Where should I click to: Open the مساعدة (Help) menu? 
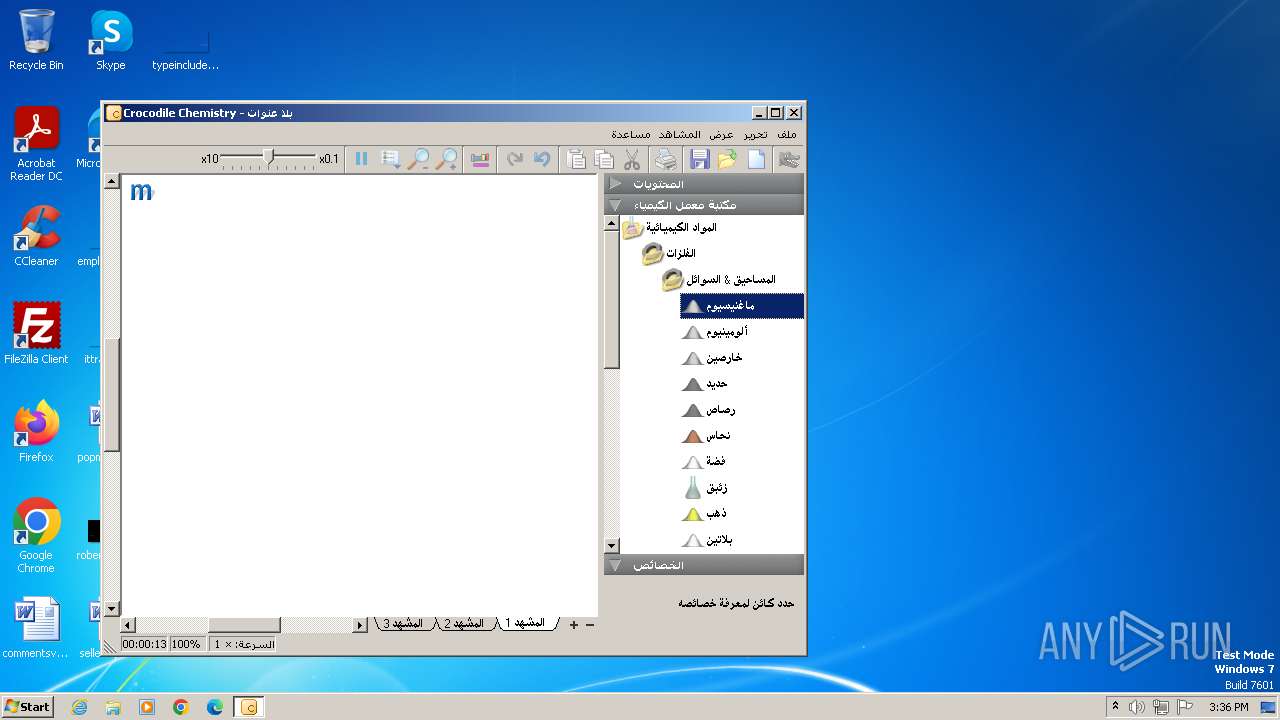click(631, 134)
